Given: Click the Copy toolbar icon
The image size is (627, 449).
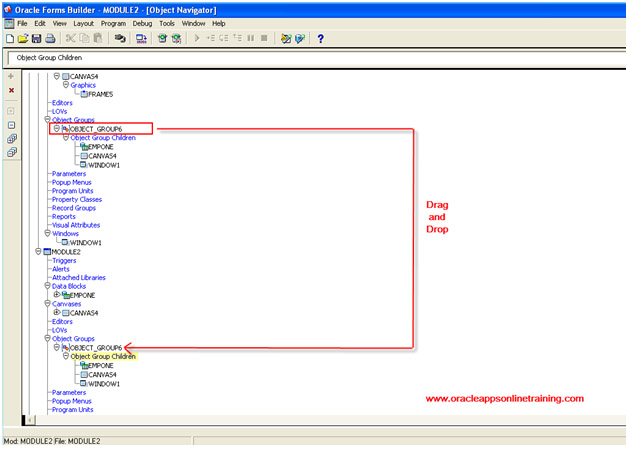Looking at the screenshot, I should [x=84, y=39].
